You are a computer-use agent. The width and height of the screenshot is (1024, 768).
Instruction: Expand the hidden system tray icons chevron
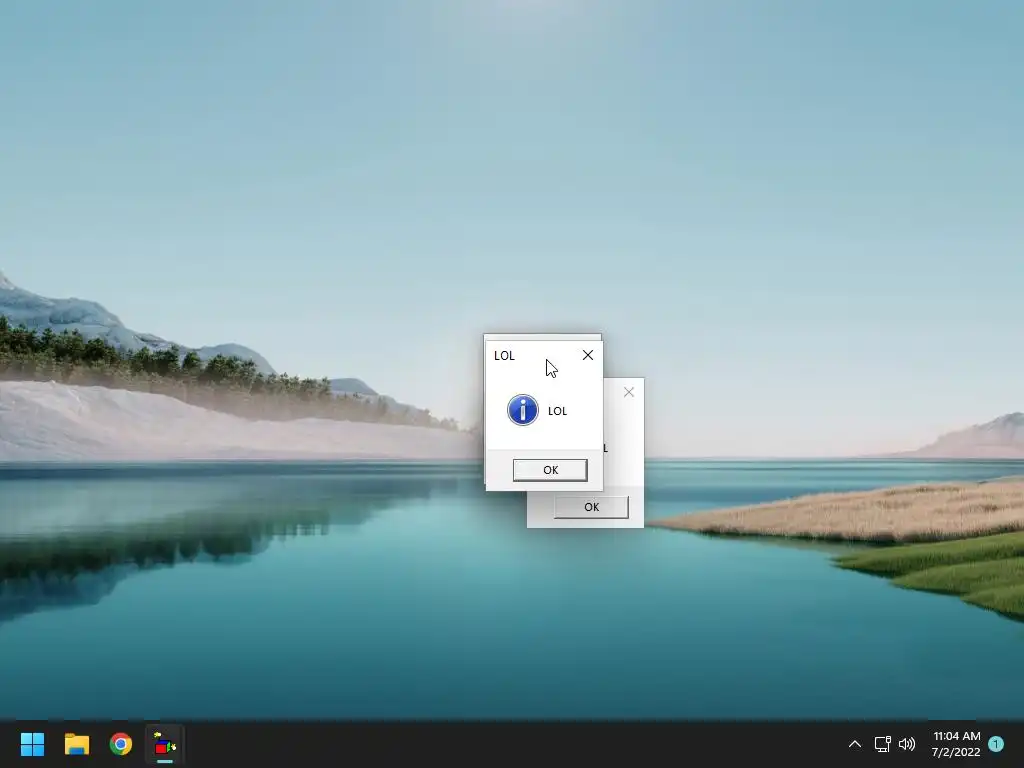tap(854, 744)
